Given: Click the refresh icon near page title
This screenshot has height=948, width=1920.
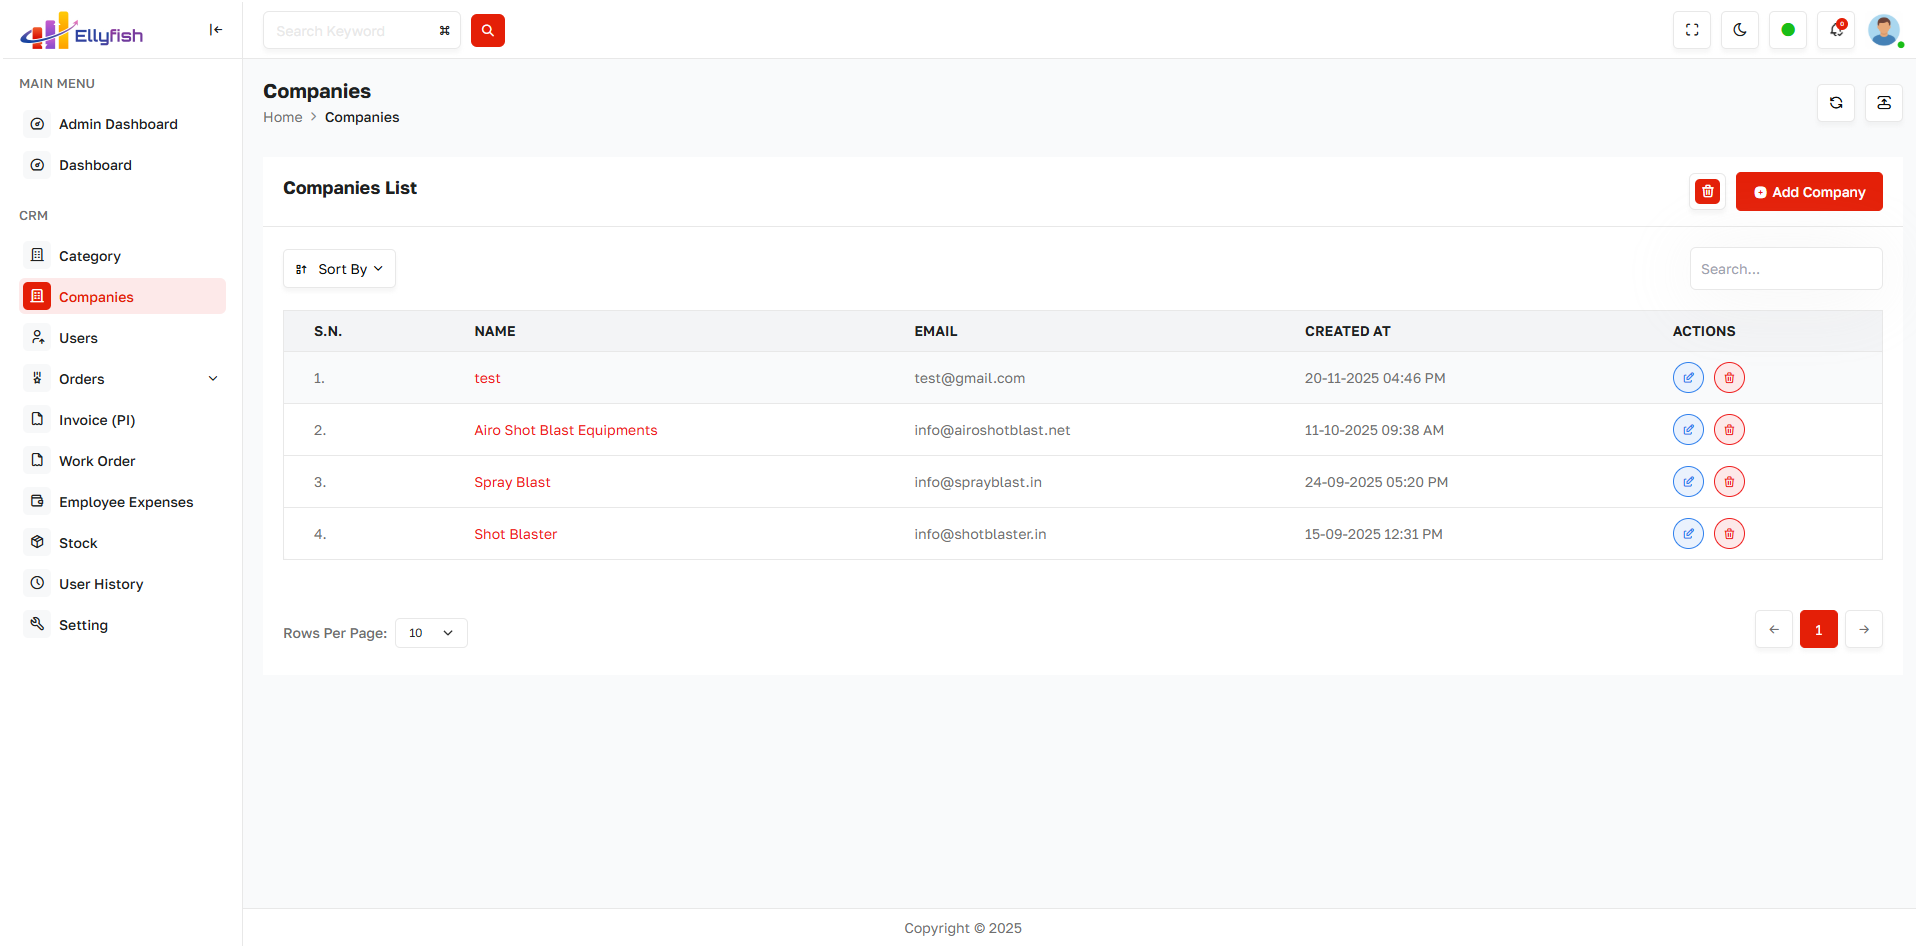Looking at the screenshot, I should pyautogui.click(x=1836, y=103).
